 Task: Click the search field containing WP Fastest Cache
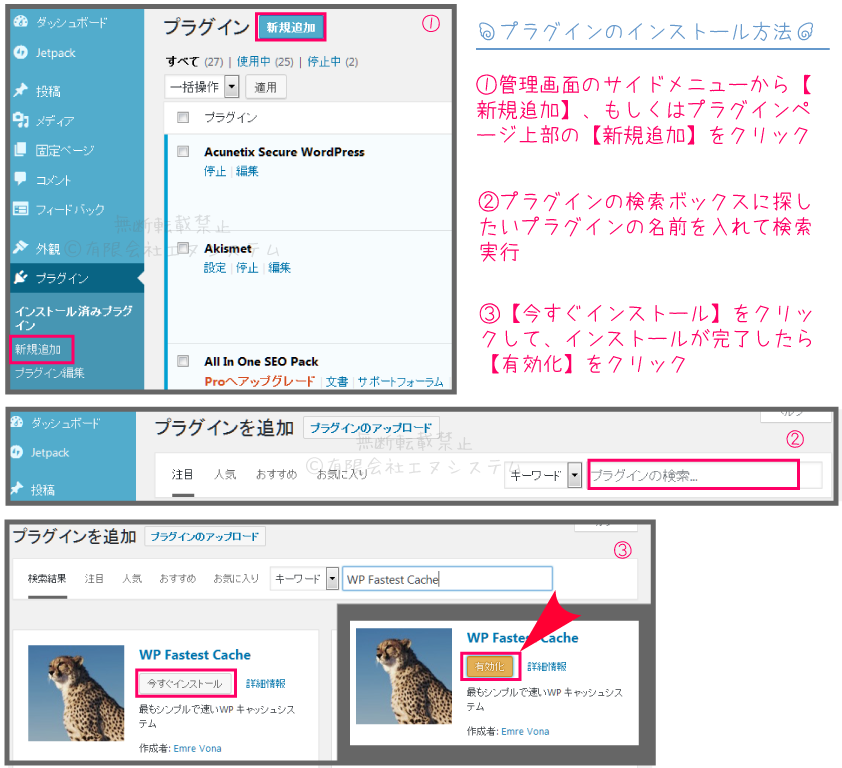(447, 579)
